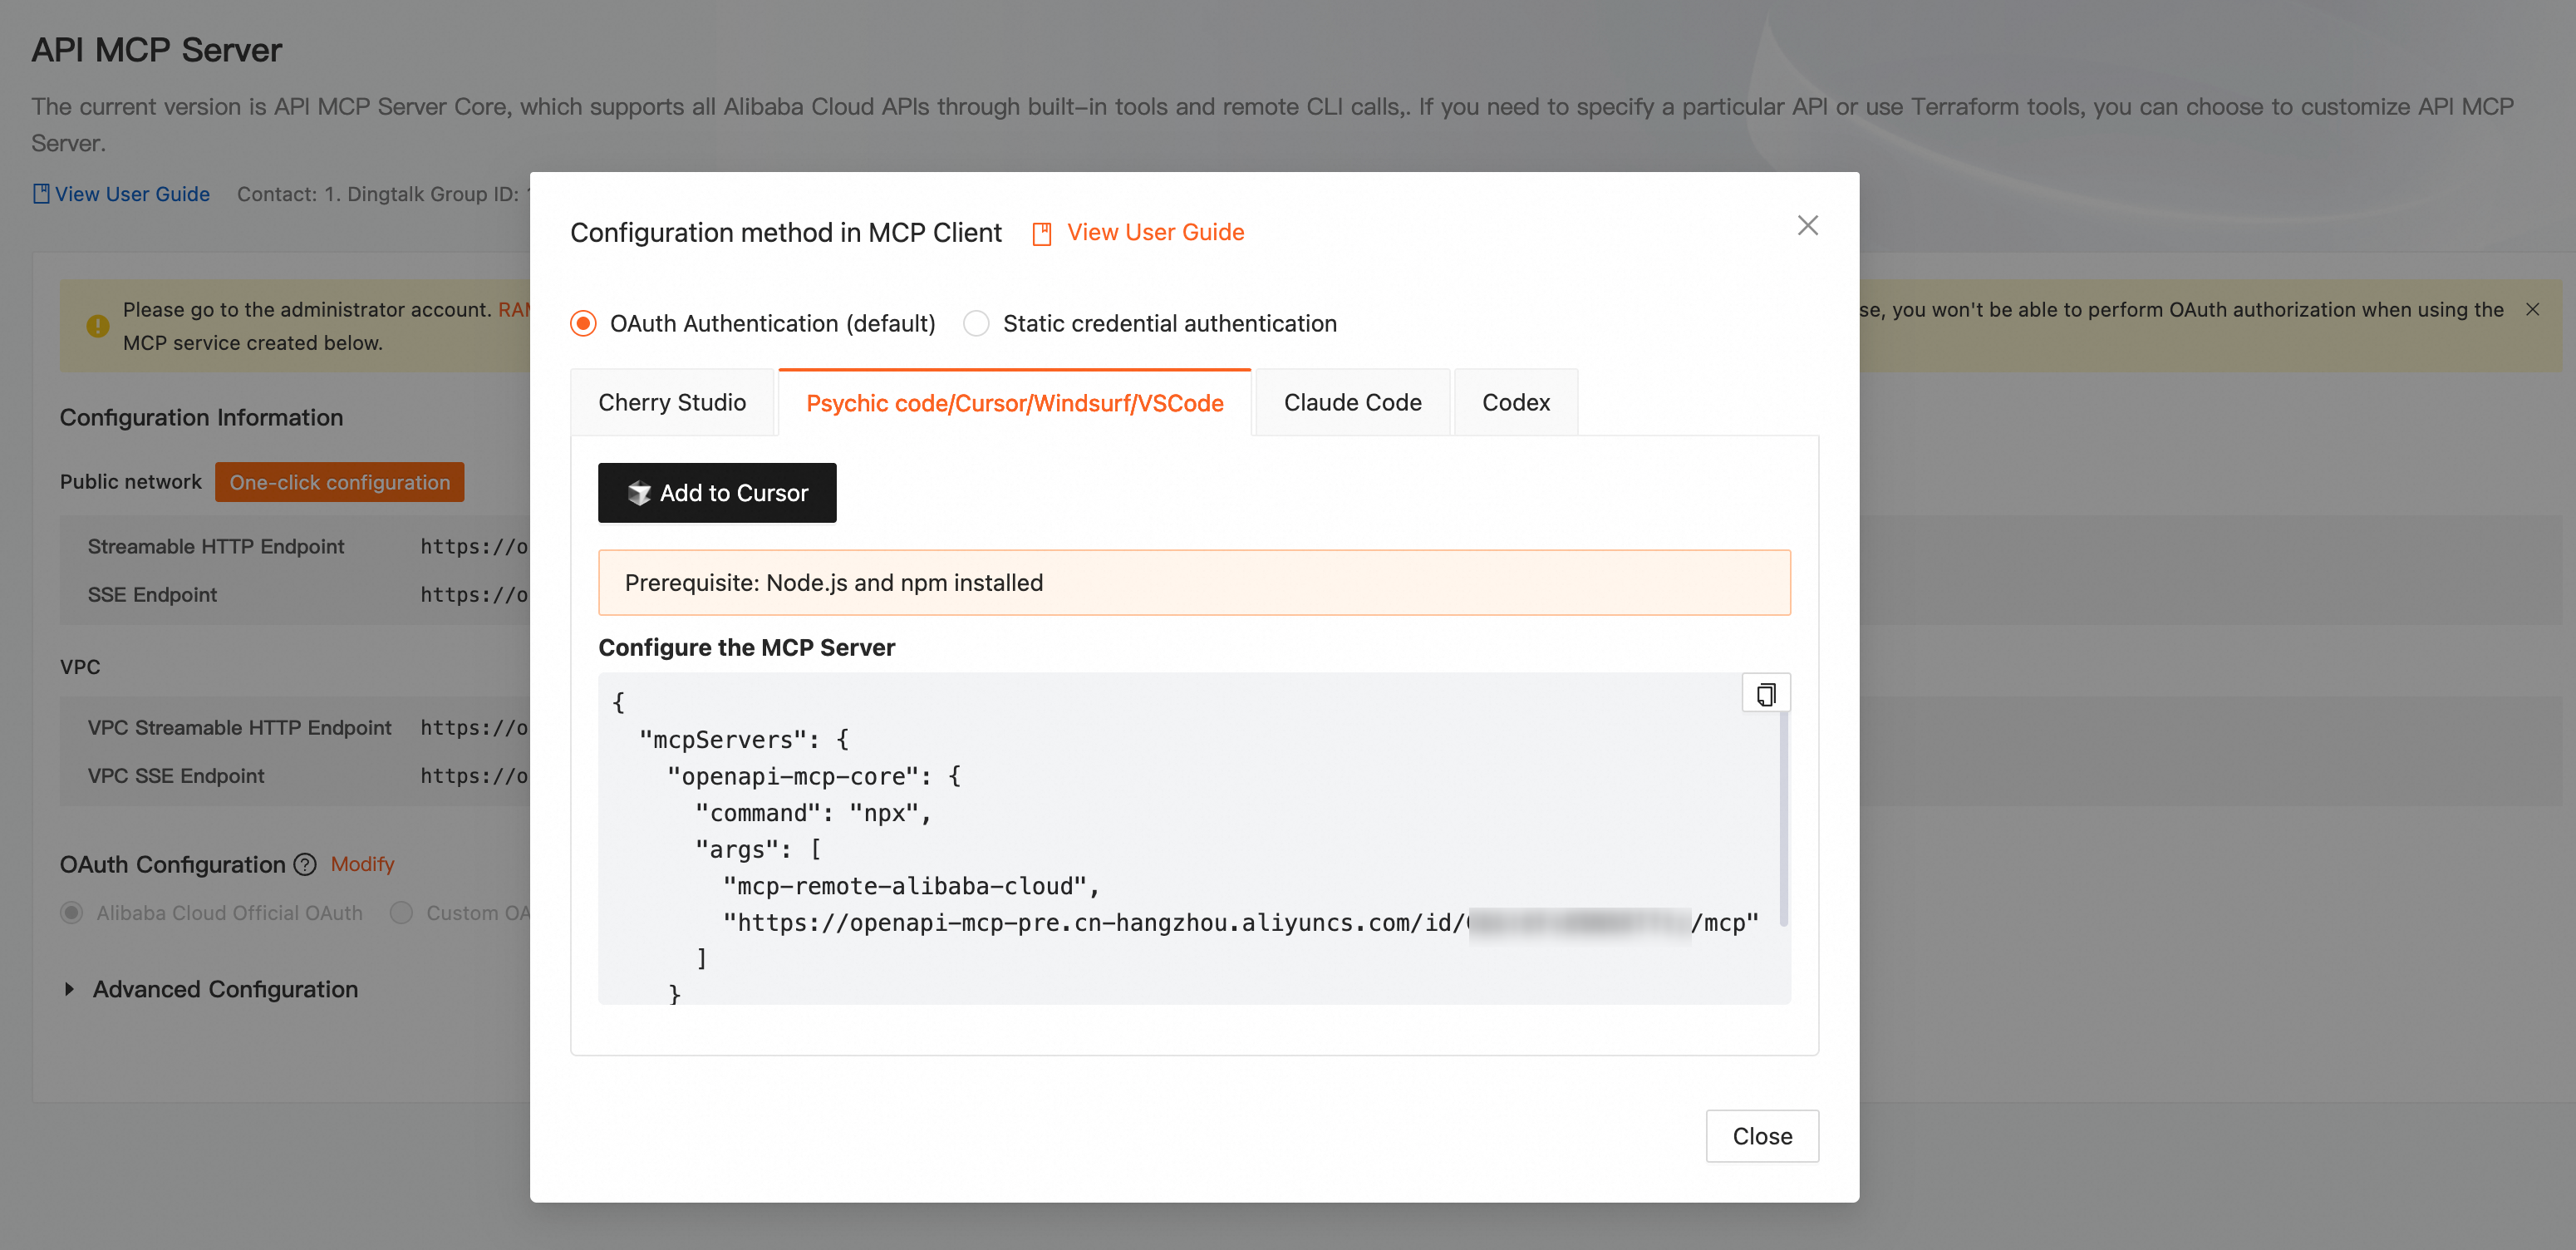Screen dimensions: 2576x1250
Task: Click the VPC SSE Endpoint label
Action: click(176, 776)
